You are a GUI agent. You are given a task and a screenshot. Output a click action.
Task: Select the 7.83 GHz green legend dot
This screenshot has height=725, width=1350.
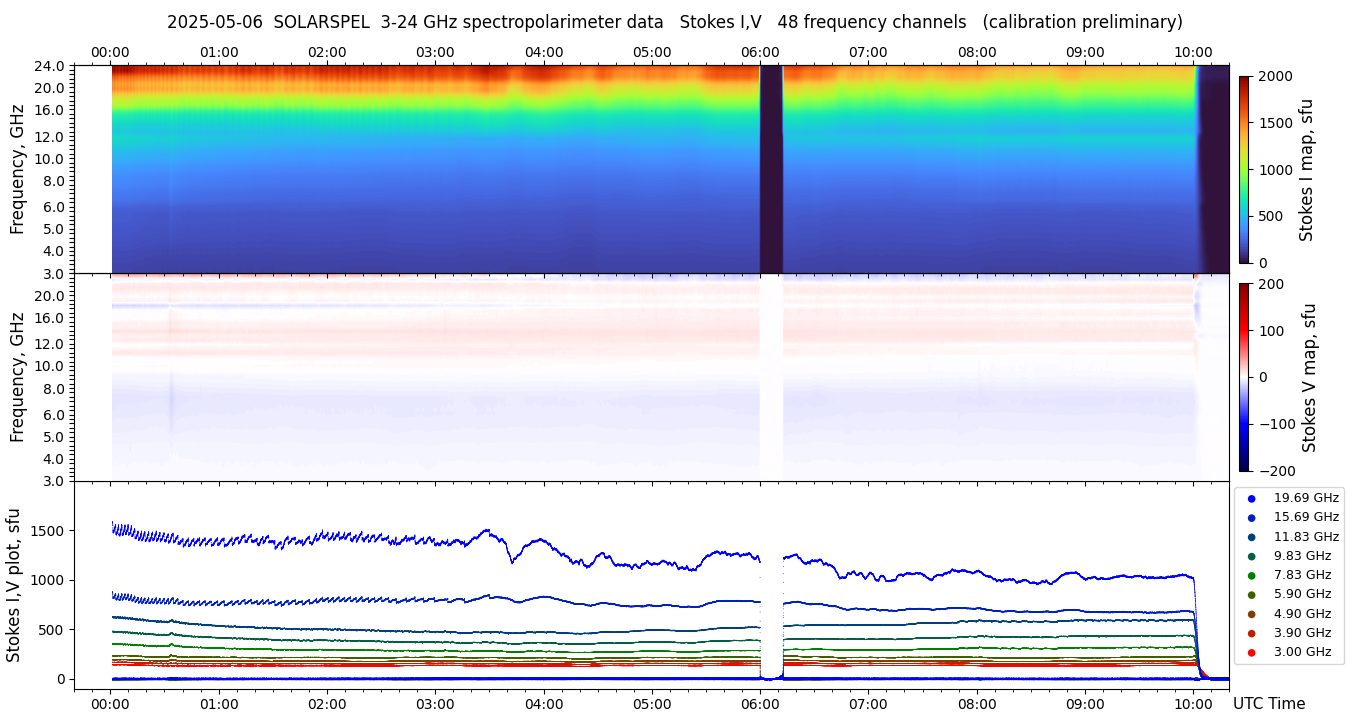coord(1251,575)
